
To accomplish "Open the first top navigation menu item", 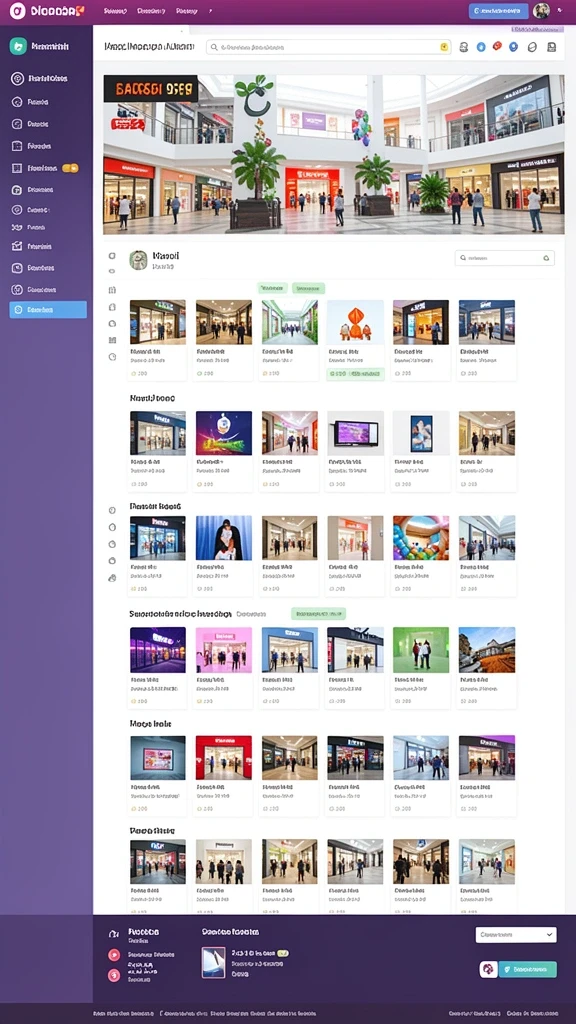I will 115,11.
